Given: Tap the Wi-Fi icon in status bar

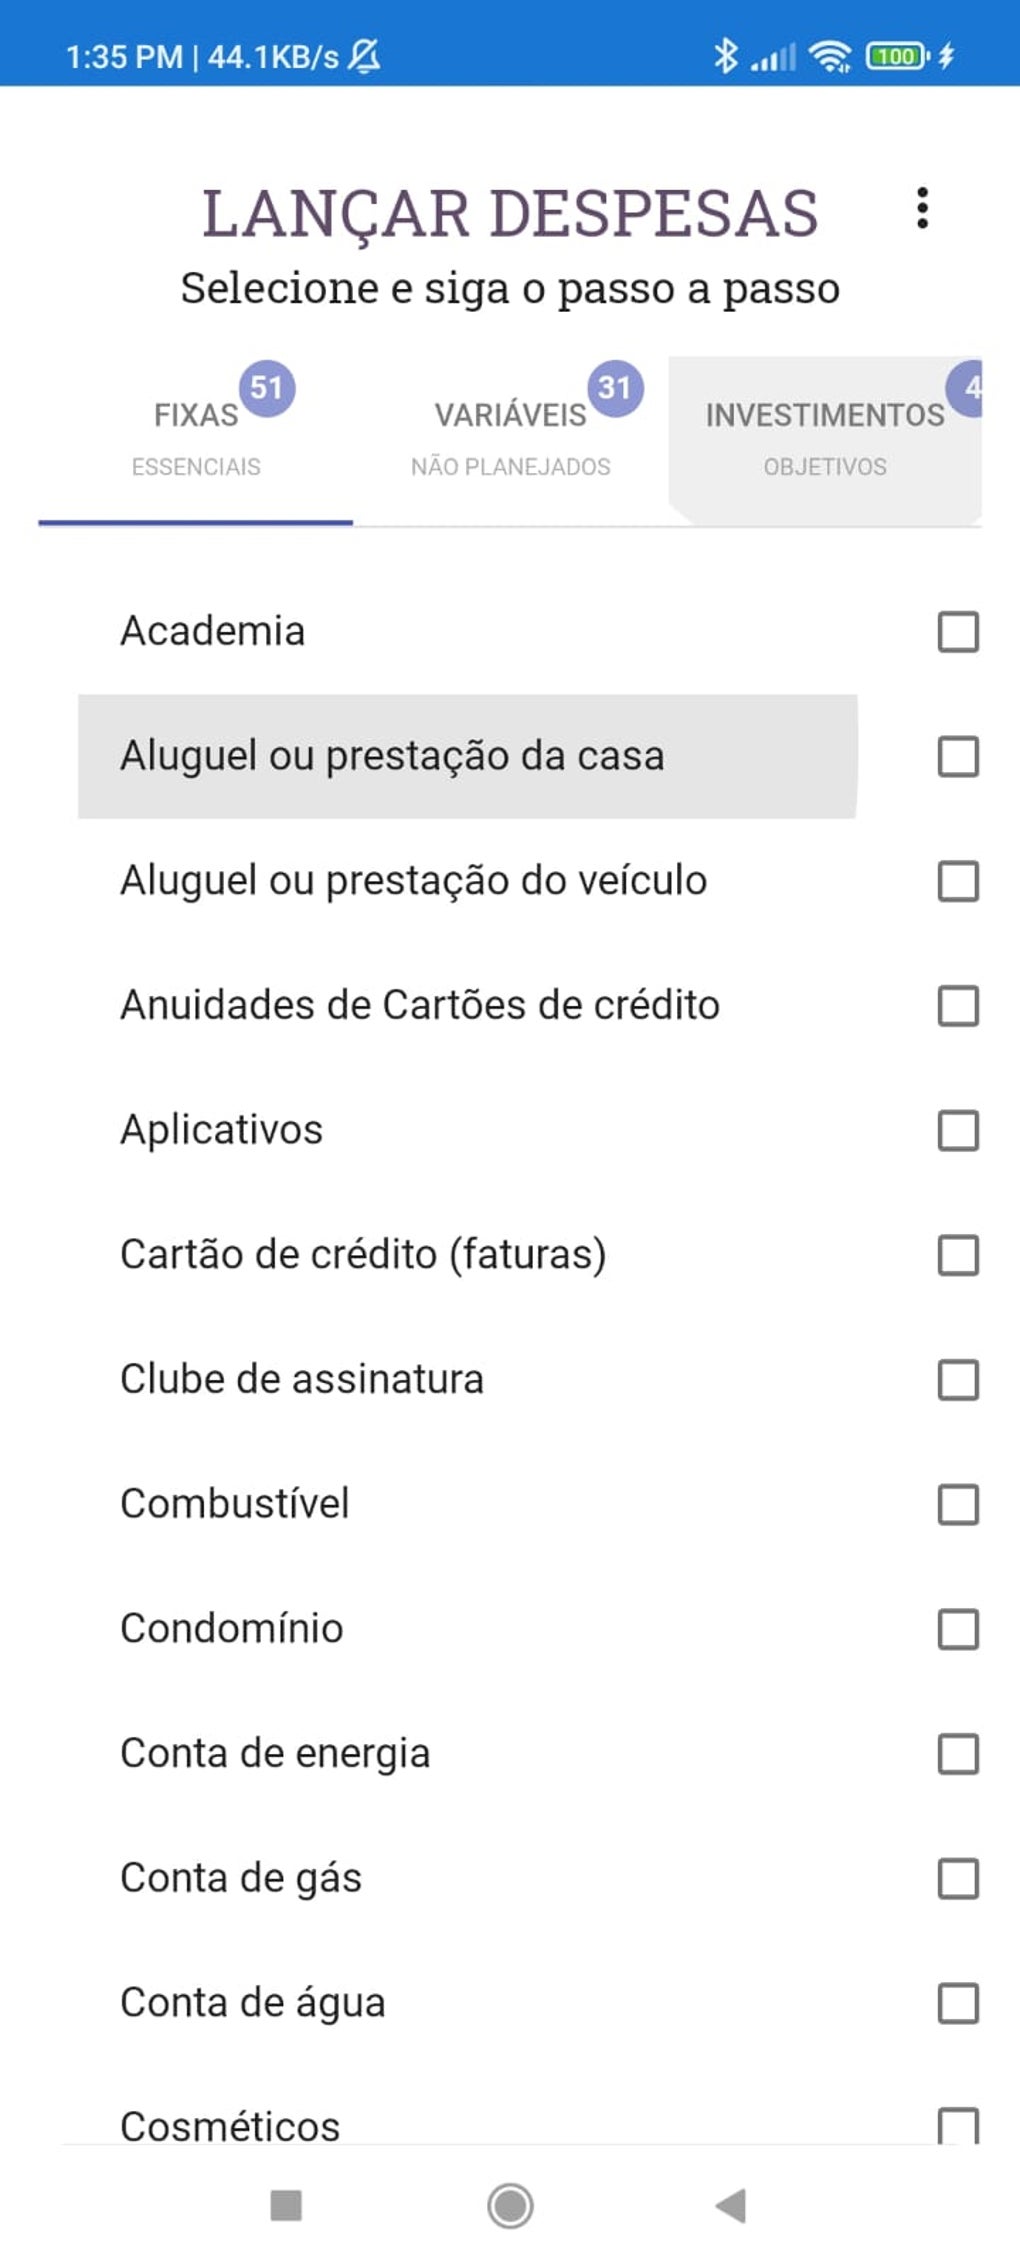Looking at the screenshot, I should [830, 56].
